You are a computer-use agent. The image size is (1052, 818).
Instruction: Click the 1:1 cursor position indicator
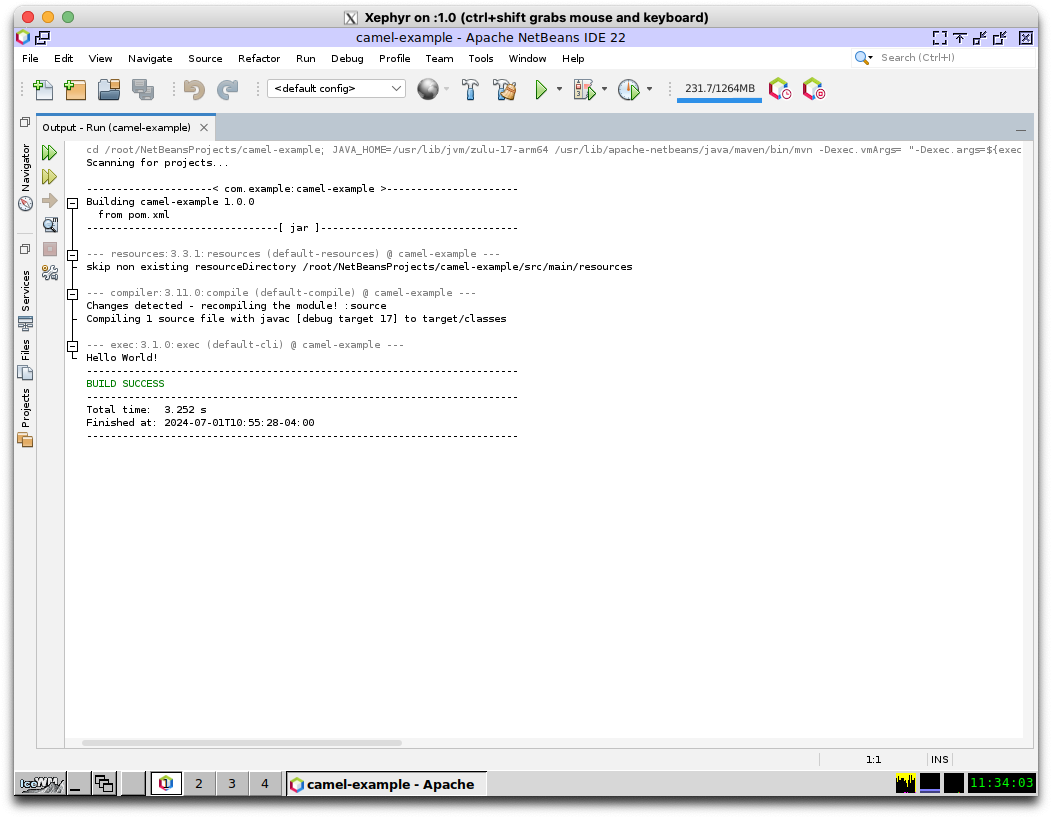click(874, 760)
